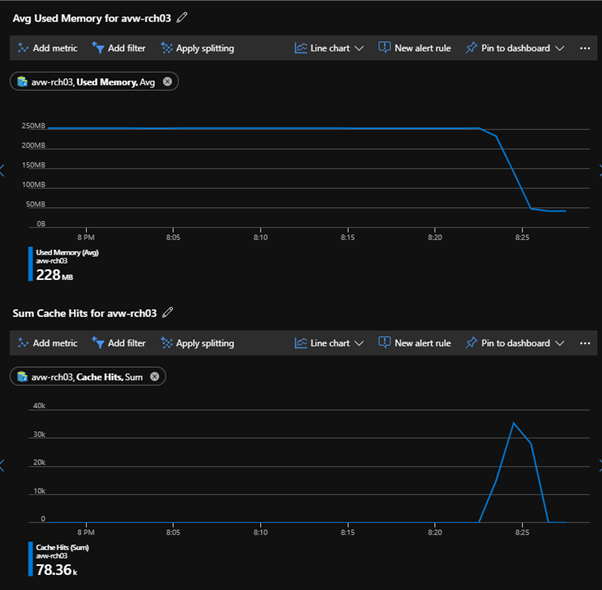This screenshot has width=602, height=590.
Task: Edit the Sum Cache Hits chart title pencil
Action: (167, 313)
